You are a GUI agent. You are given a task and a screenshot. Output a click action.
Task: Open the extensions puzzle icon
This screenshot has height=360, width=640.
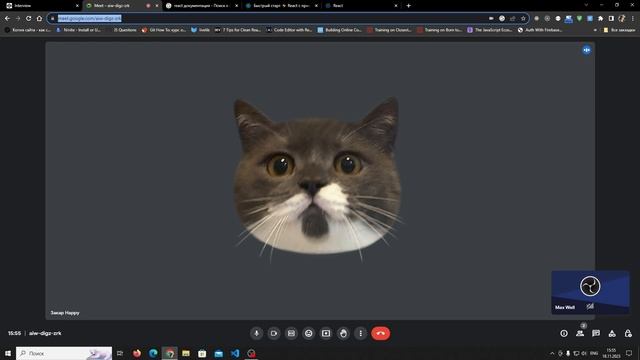coord(600,18)
